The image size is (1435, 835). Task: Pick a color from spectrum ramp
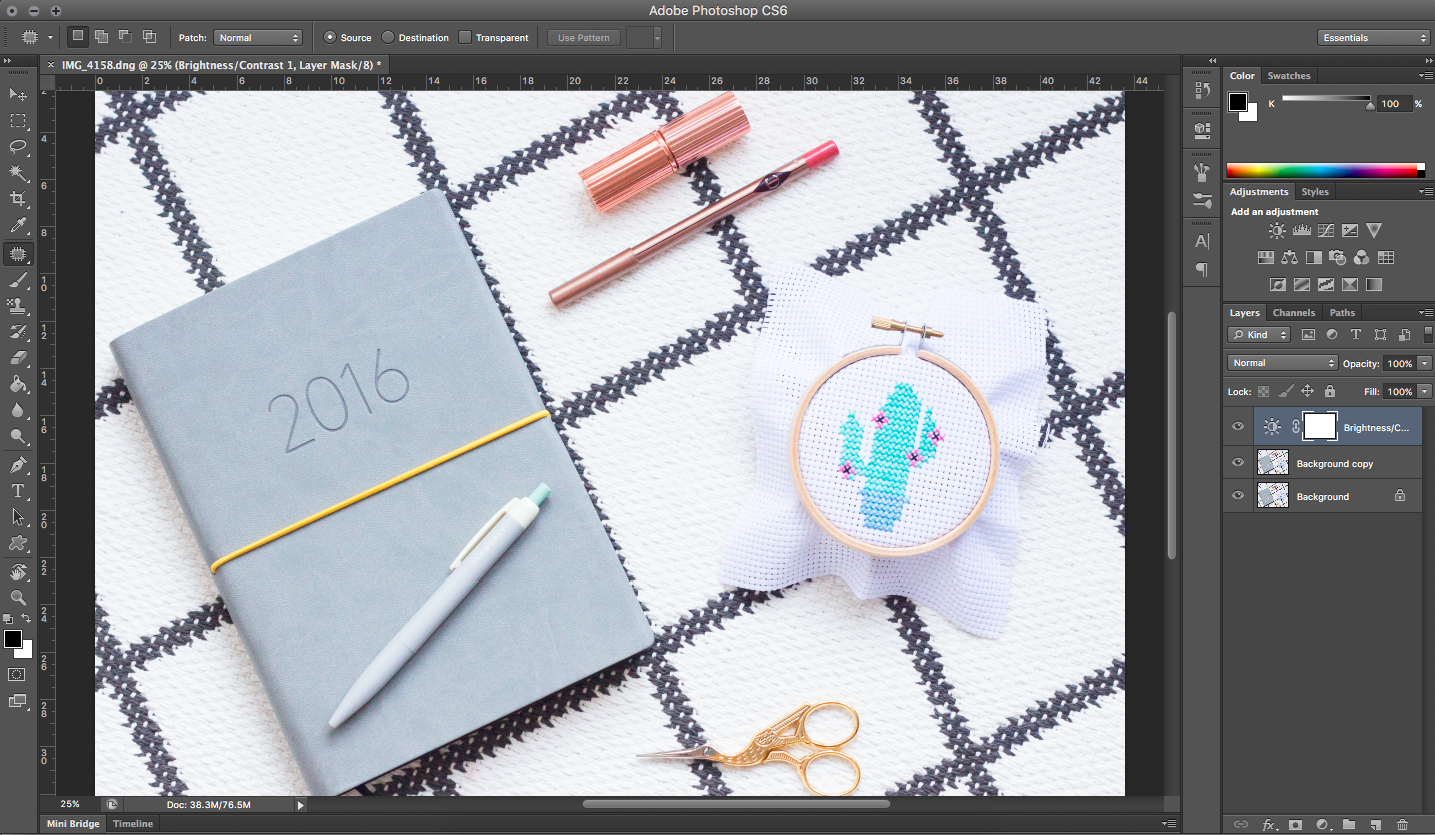pos(1323,170)
